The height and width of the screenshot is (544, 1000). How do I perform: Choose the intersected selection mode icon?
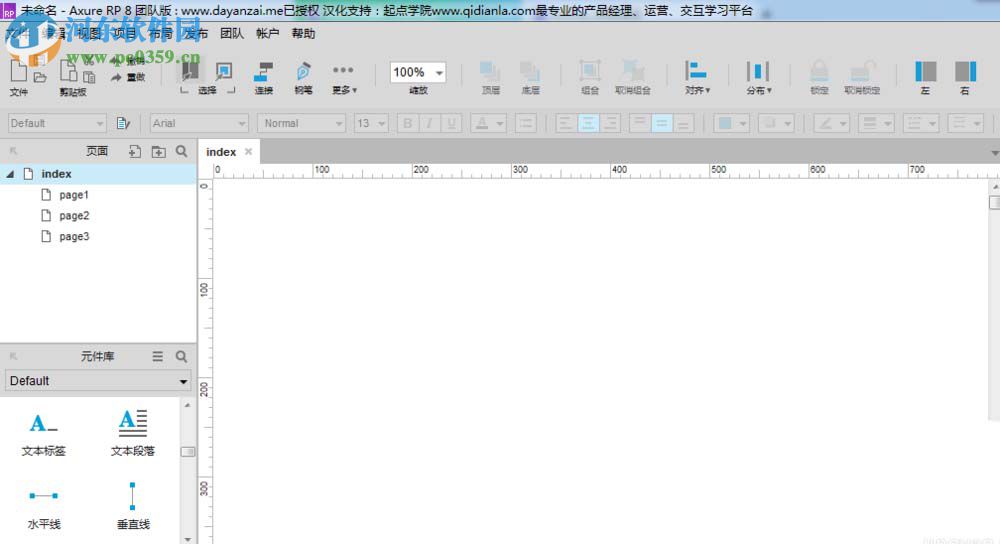pyautogui.click(x=190, y=71)
